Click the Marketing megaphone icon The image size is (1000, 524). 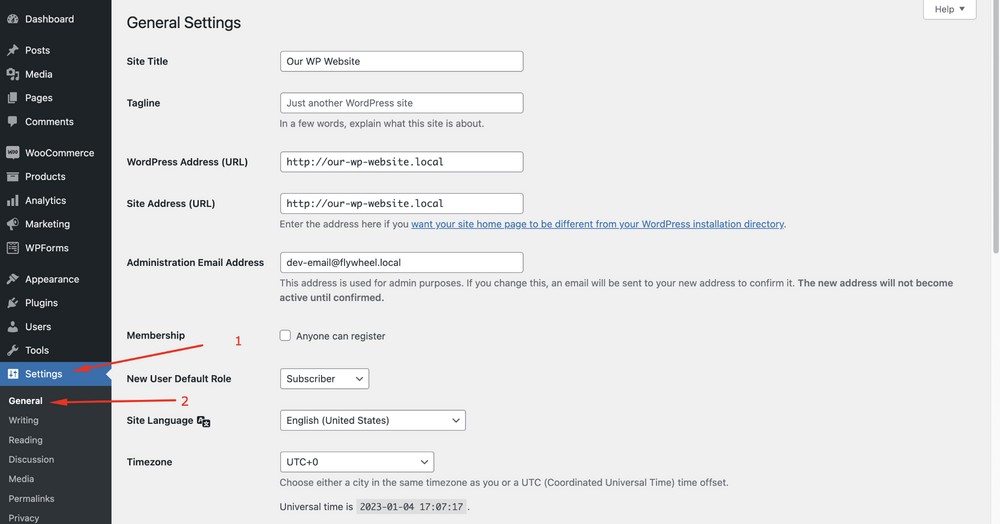12,224
